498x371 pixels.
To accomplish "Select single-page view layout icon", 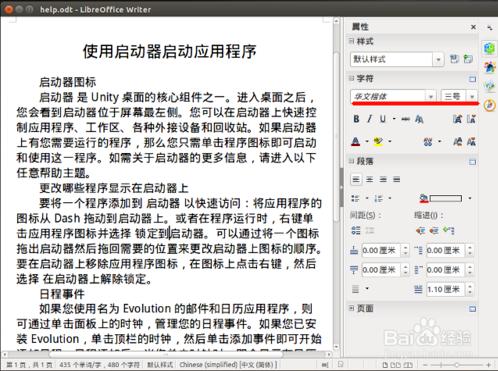I will pyautogui.click(x=385, y=365).
